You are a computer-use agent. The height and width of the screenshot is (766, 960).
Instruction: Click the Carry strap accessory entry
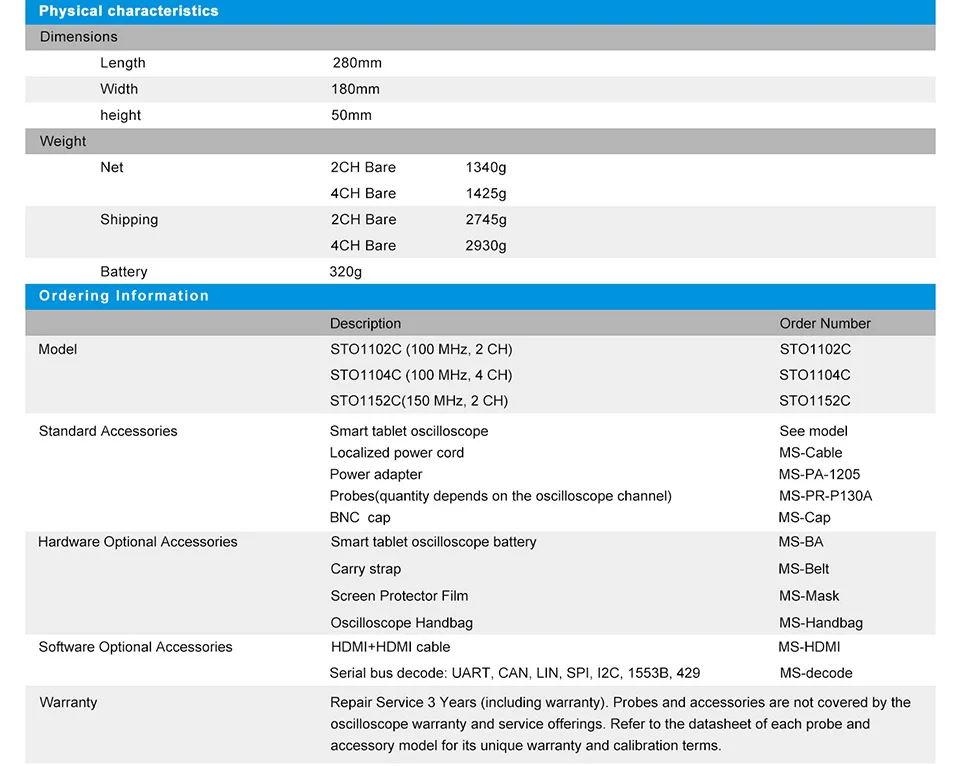366,569
